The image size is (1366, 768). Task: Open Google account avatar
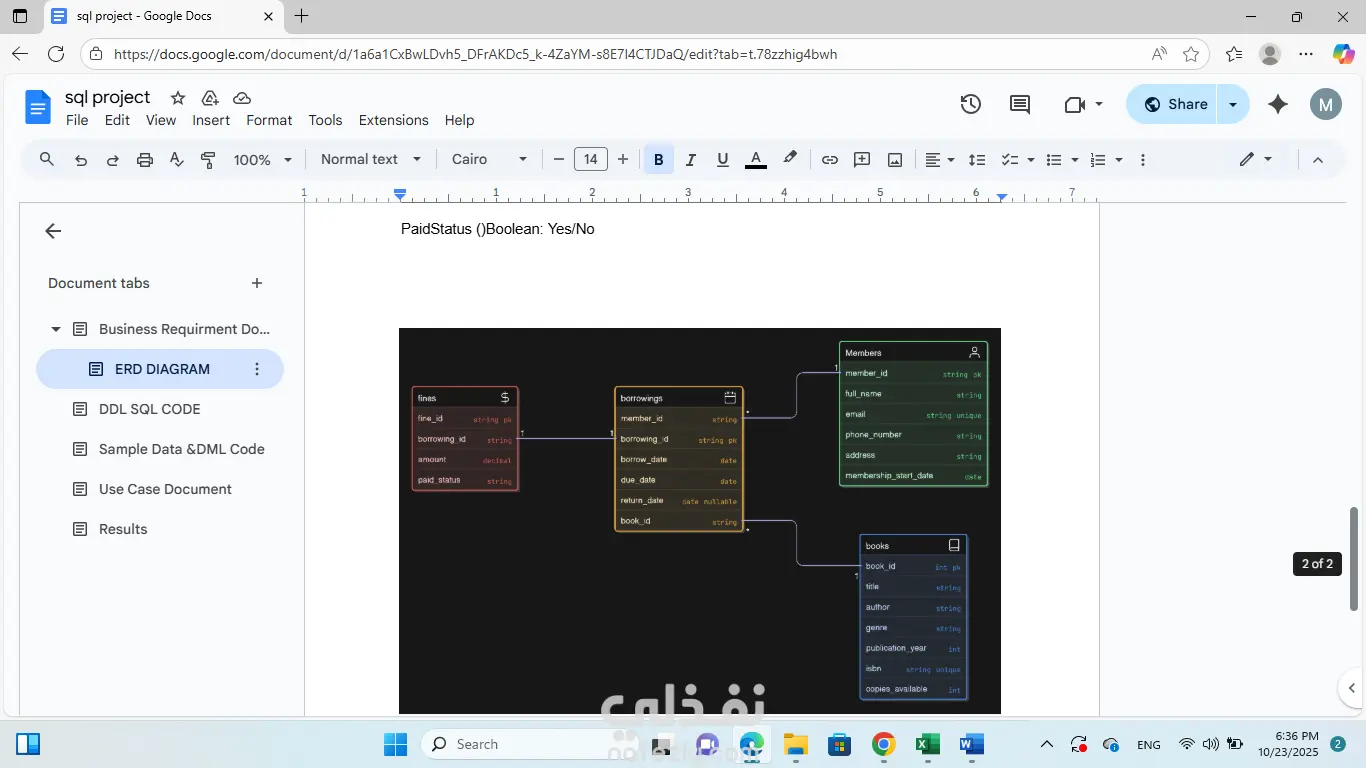pos(1326,104)
